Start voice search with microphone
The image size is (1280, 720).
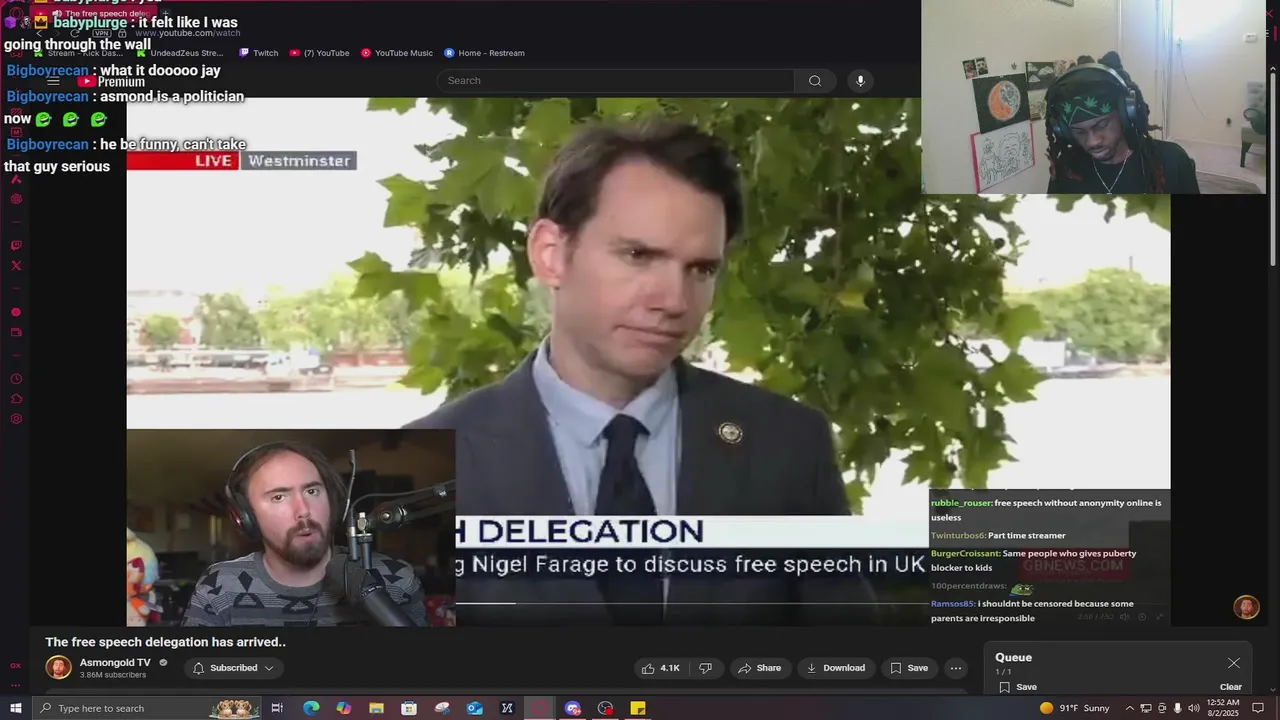point(860,80)
